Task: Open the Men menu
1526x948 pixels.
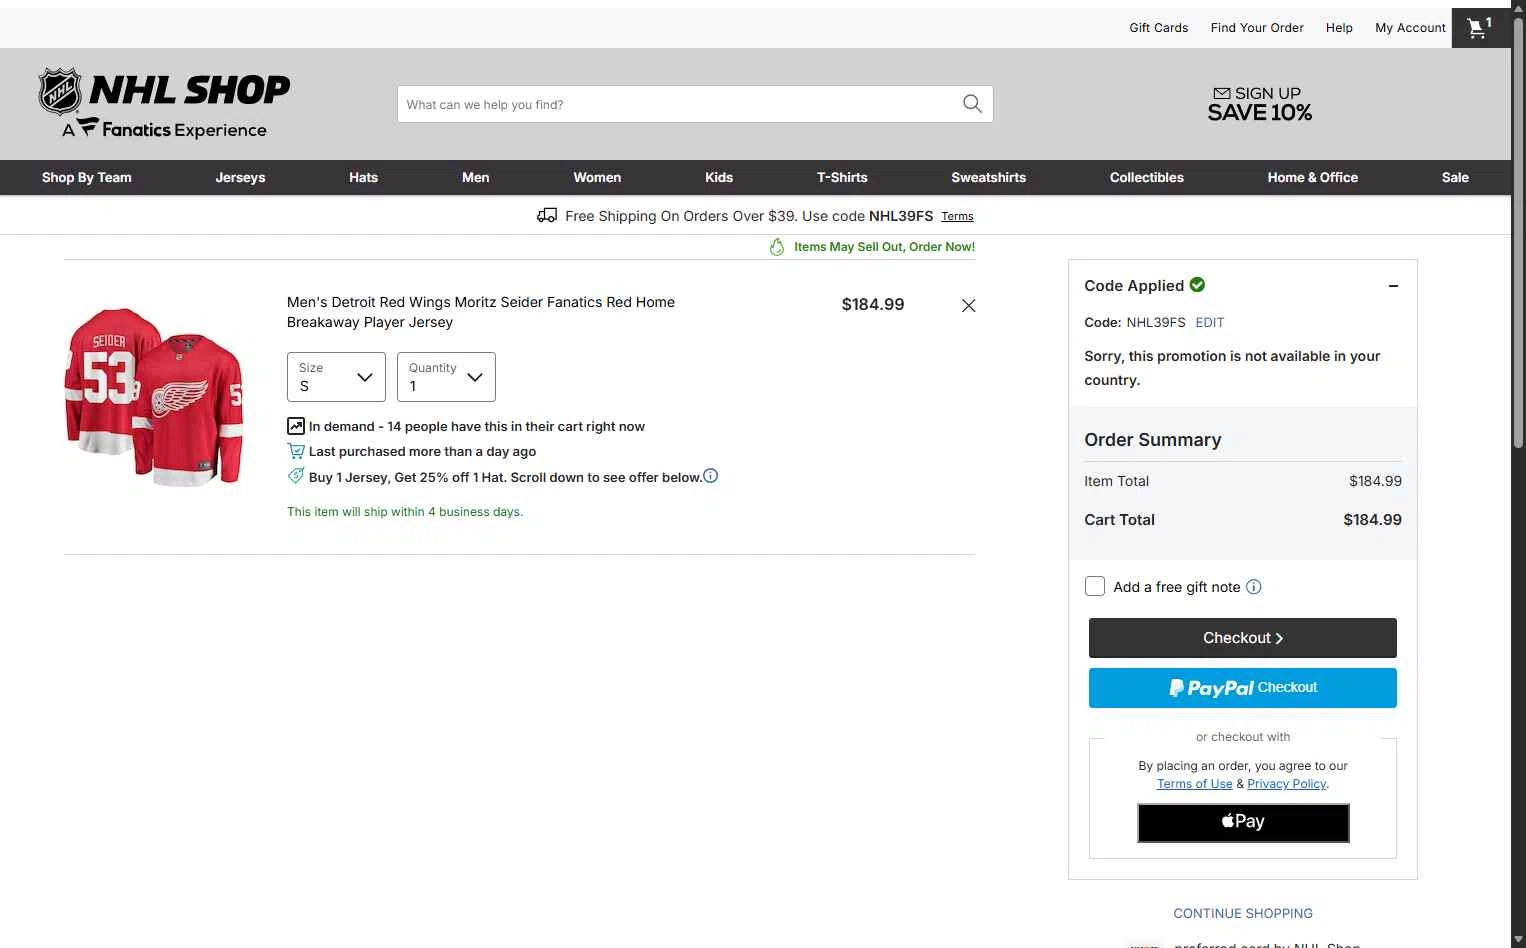Action: 476,177
